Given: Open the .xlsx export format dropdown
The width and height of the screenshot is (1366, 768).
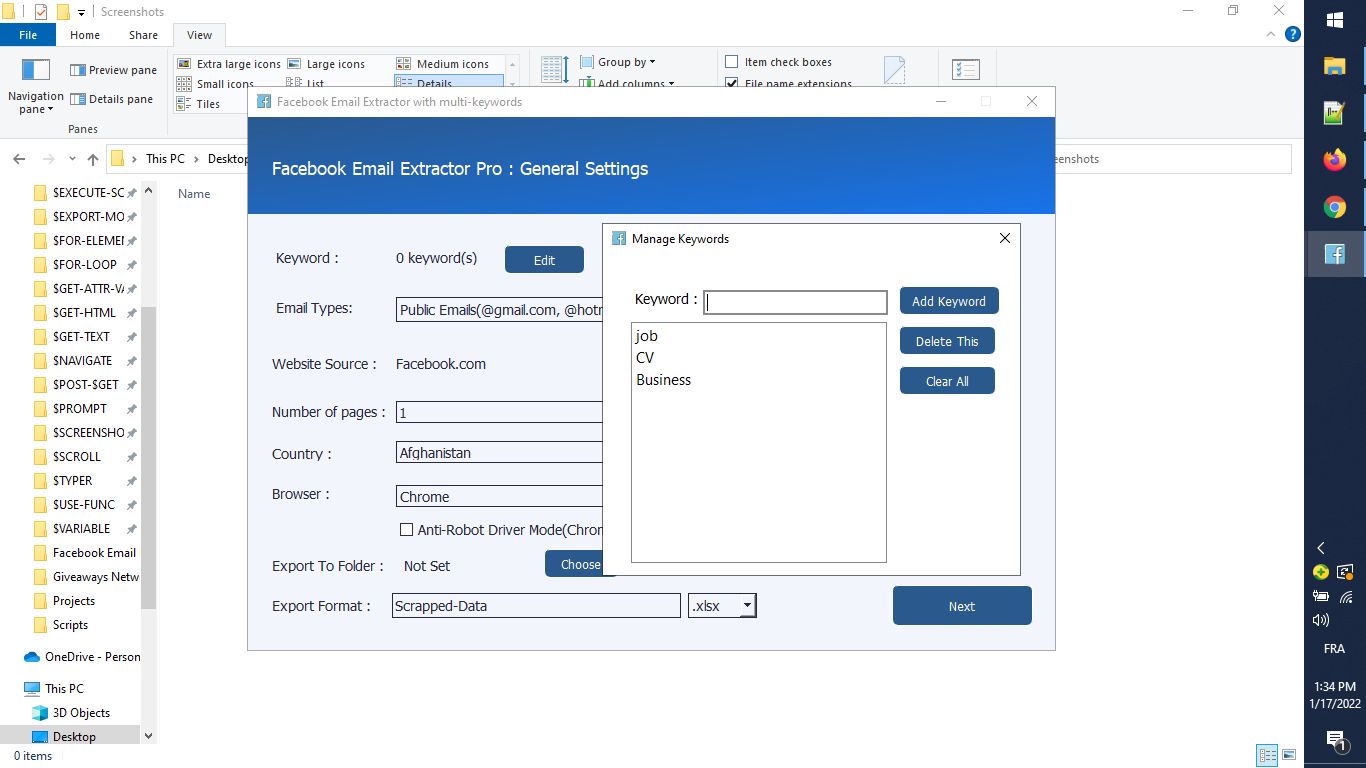Looking at the screenshot, I should pyautogui.click(x=747, y=606).
